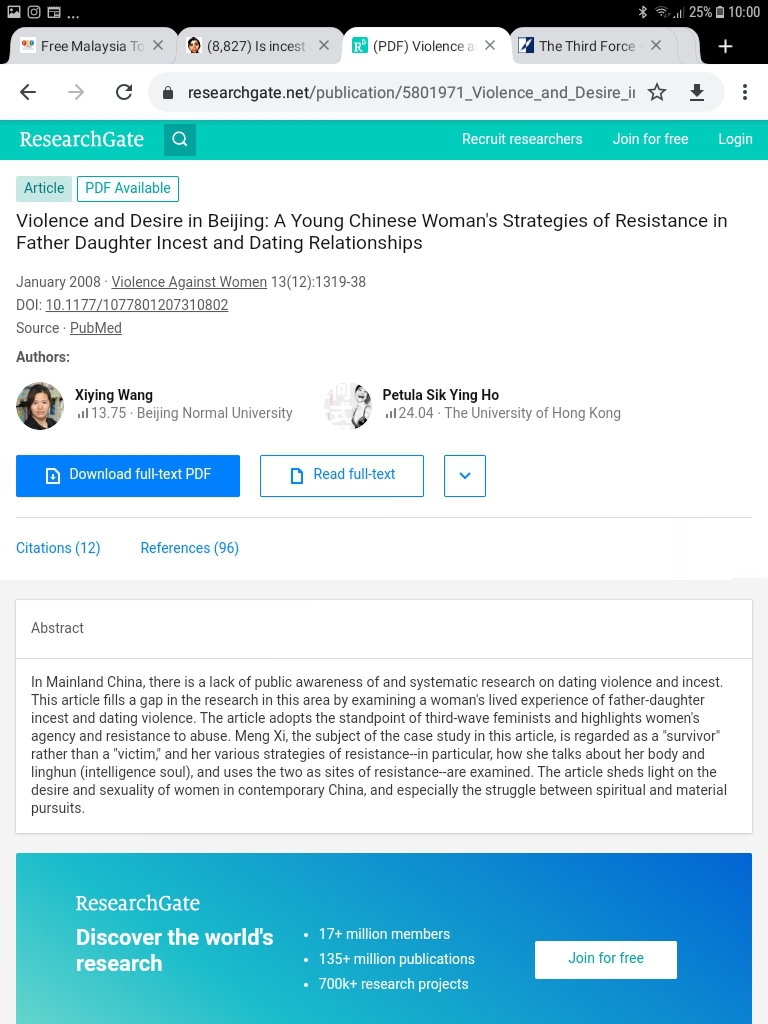Tap the browser download icon
This screenshot has width=768, height=1024.
click(x=697, y=92)
